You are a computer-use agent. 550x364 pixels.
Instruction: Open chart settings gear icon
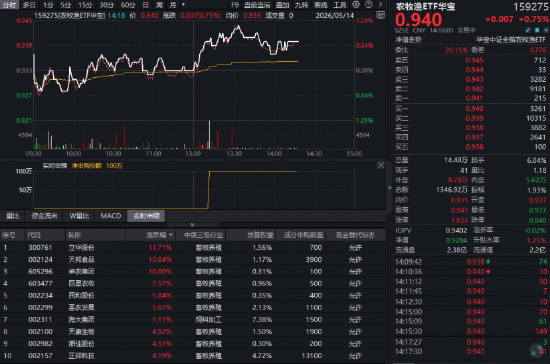tap(356, 5)
